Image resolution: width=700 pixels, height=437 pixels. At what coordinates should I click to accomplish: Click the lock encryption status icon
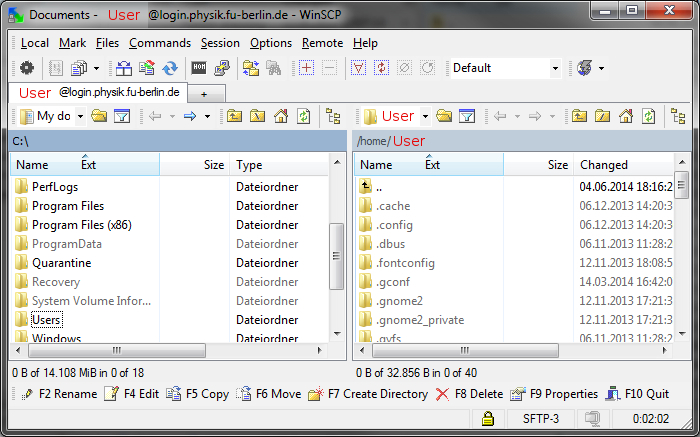pyautogui.click(x=488, y=419)
